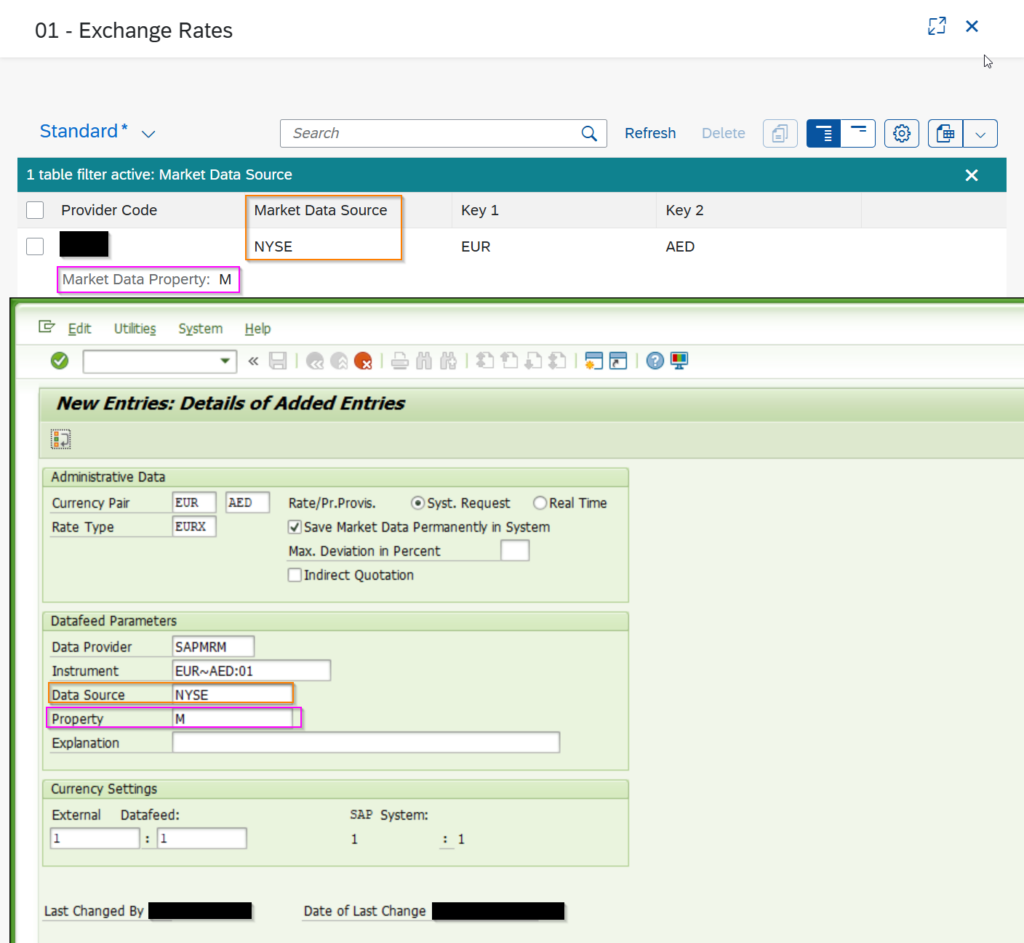Click the Delete button

[x=723, y=133]
